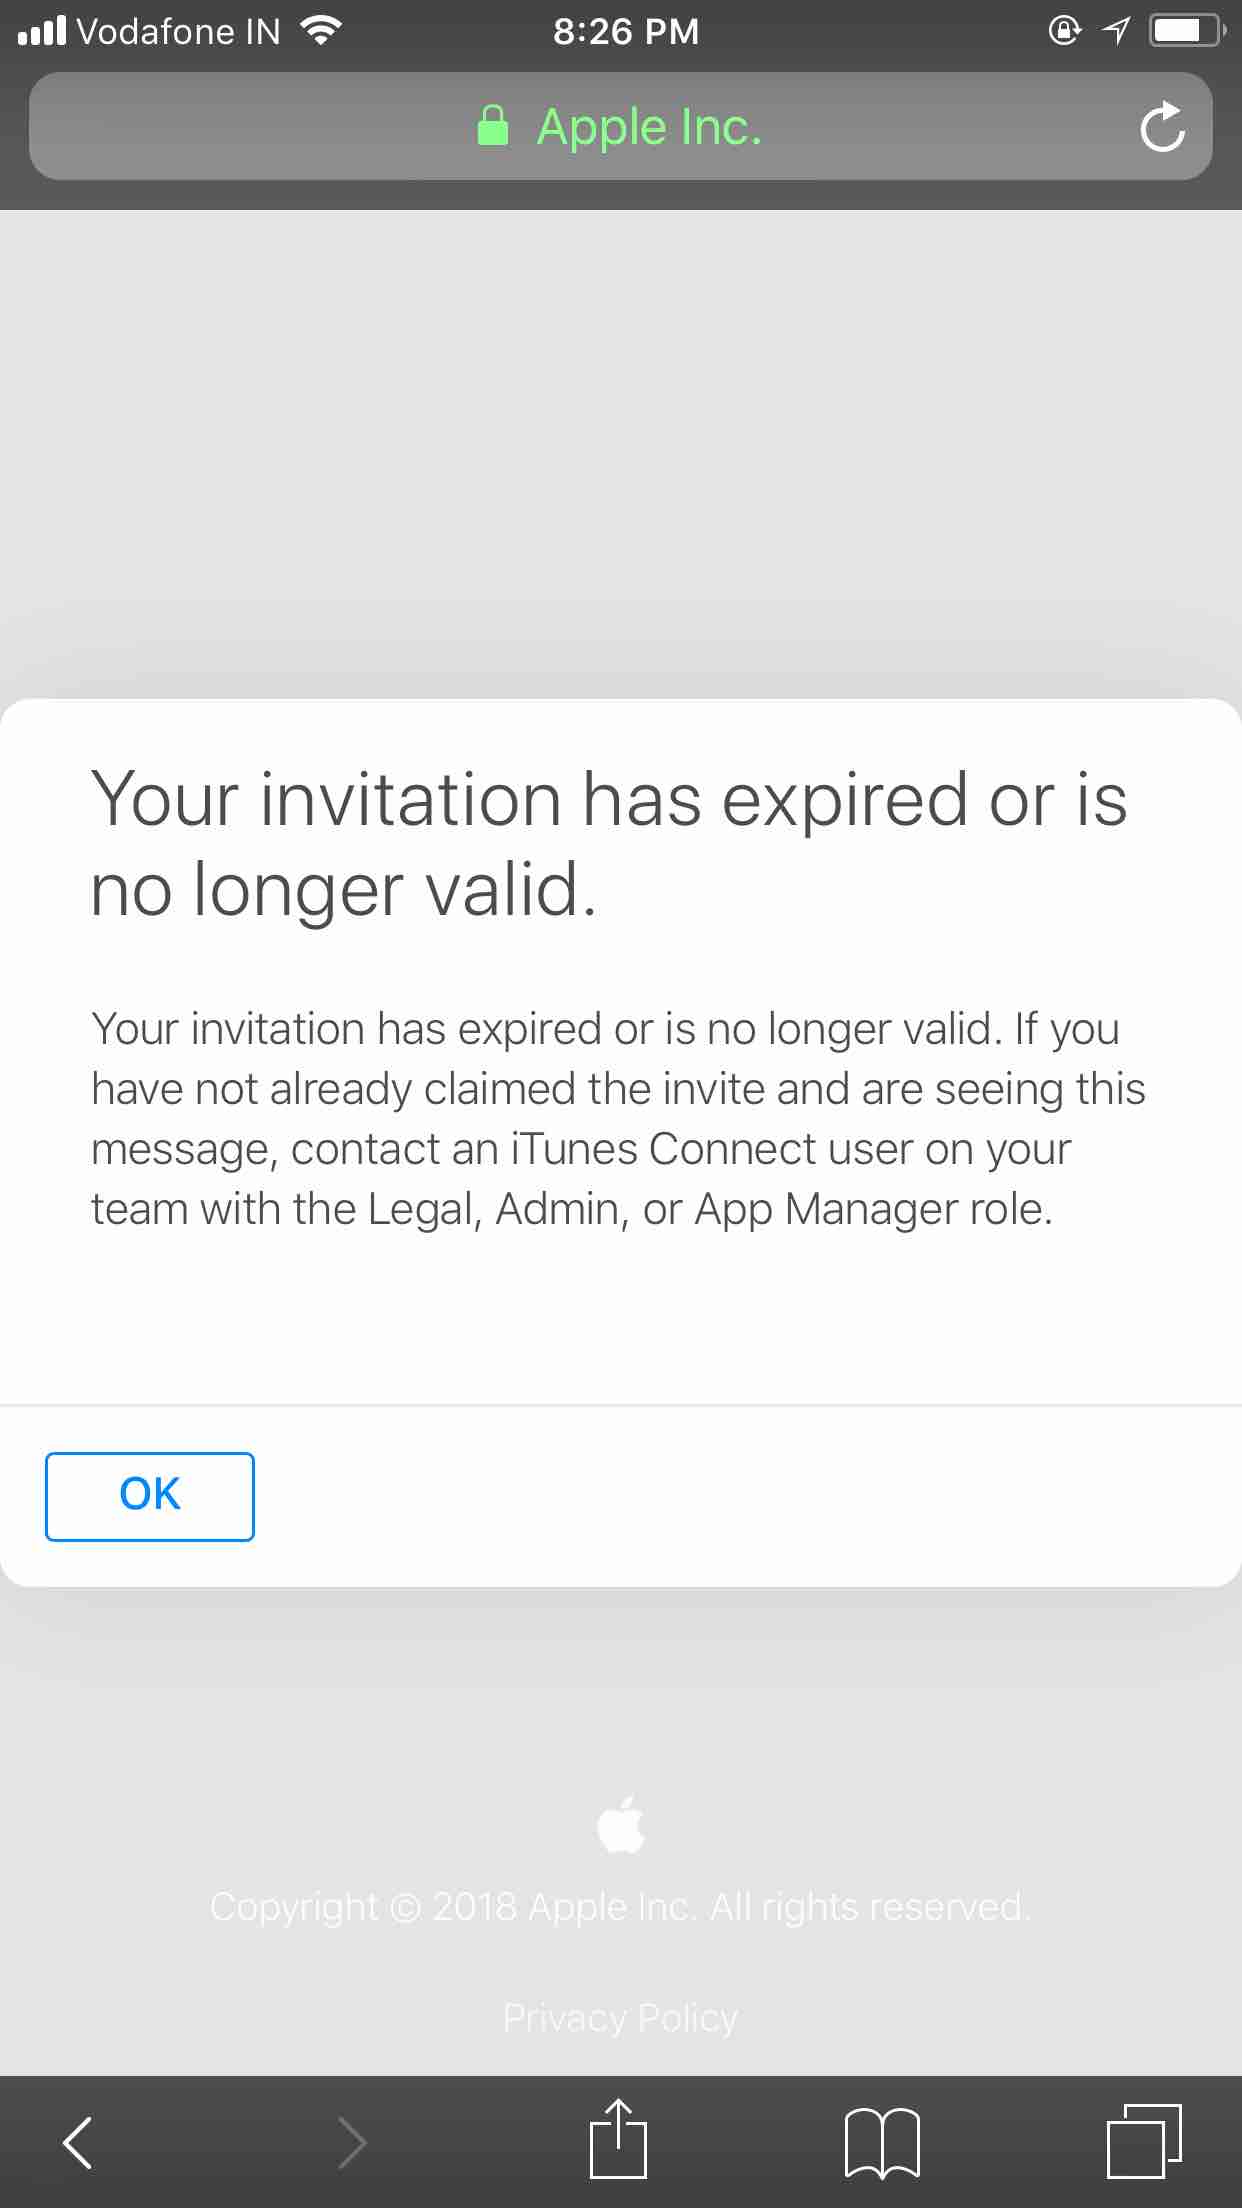1242x2208 pixels.
Task: Tap the battery indicator icon
Action: (x=1187, y=32)
